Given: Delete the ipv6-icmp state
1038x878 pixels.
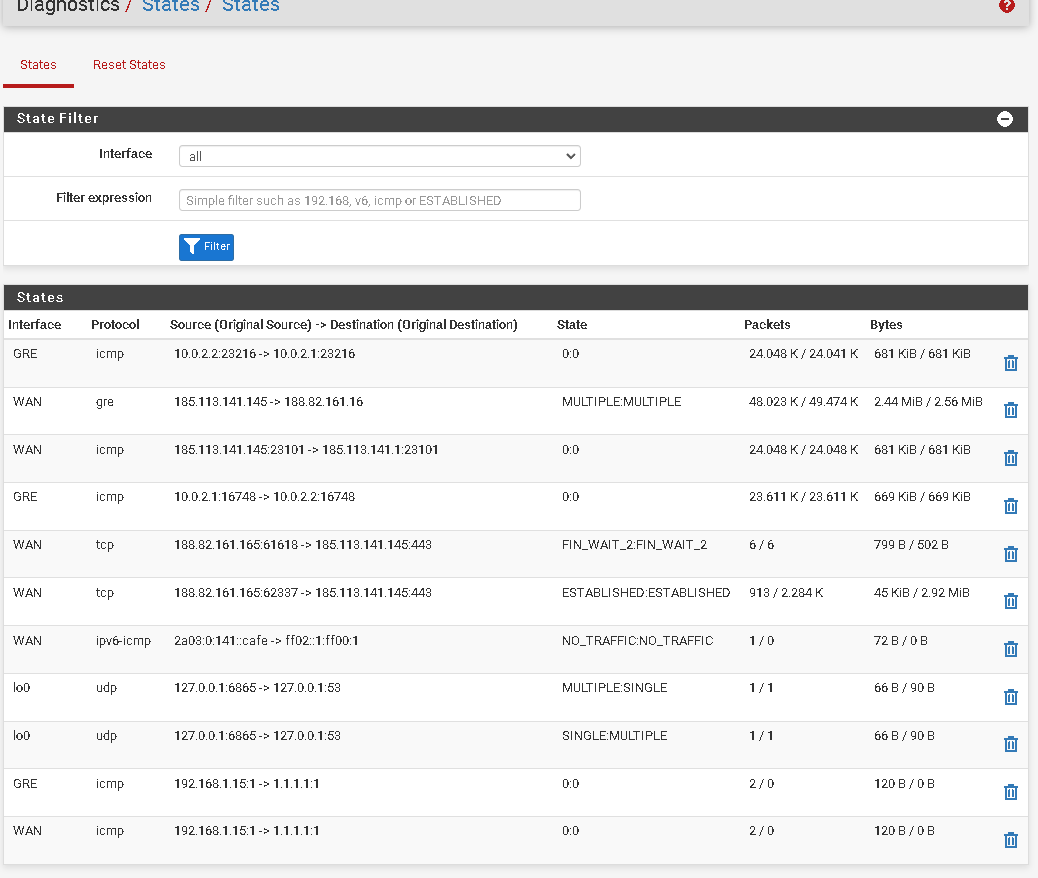Looking at the screenshot, I should pyautogui.click(x=1010, y=650).
